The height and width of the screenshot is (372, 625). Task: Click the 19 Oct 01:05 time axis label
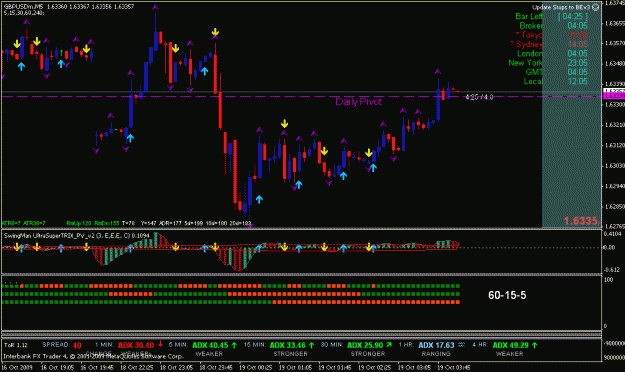click(295, 367)
